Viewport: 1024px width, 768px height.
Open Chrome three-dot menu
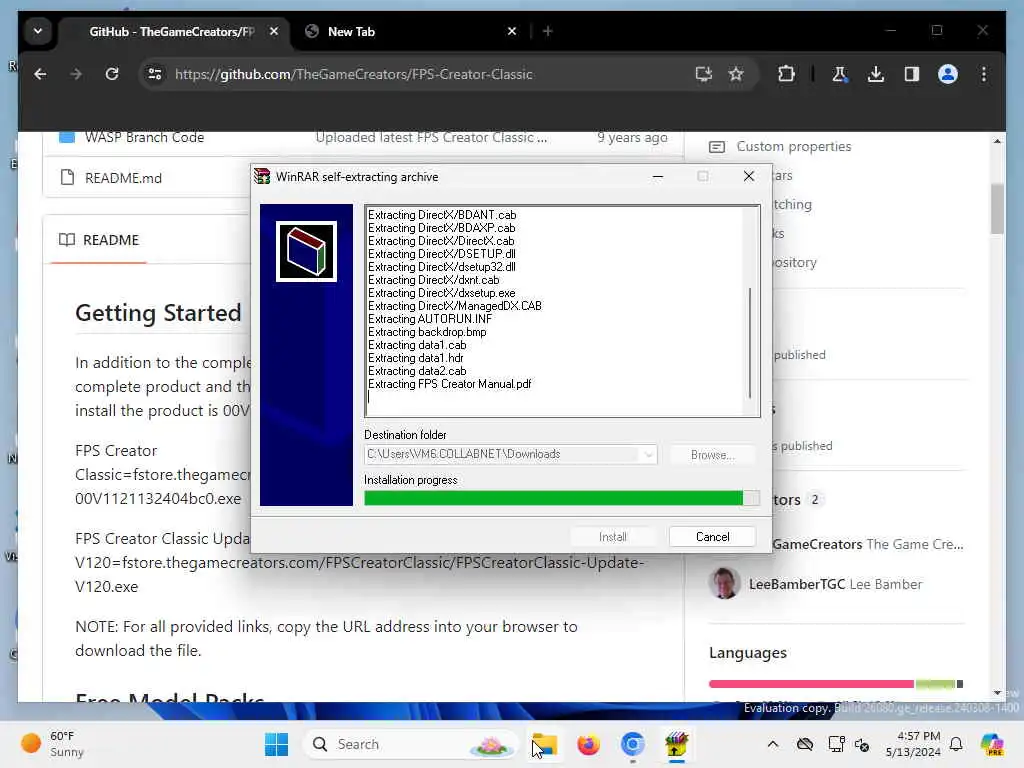tap(984, 74)
